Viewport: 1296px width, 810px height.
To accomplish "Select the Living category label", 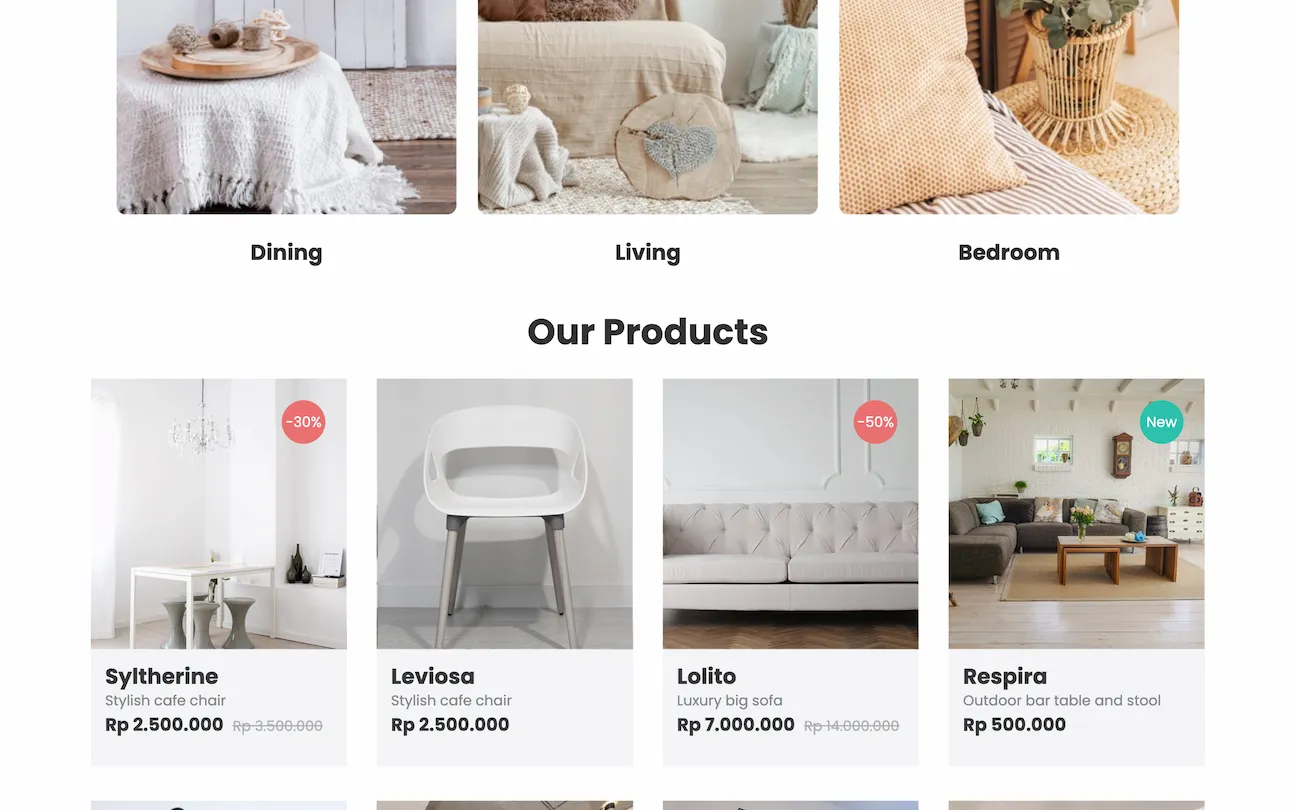I will click(x=647, y=253).
